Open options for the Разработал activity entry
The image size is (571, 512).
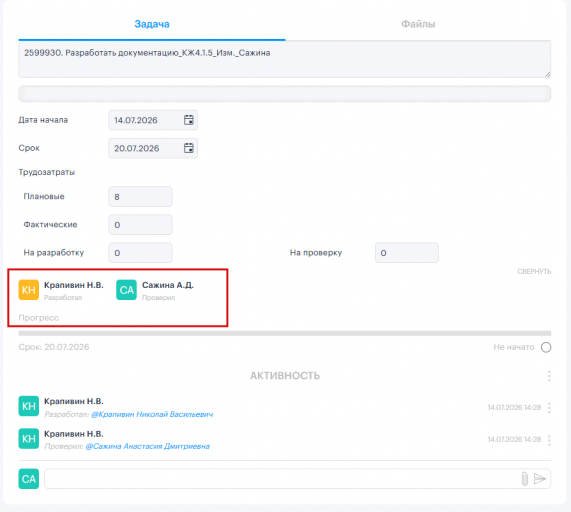(x=549, y=407)
